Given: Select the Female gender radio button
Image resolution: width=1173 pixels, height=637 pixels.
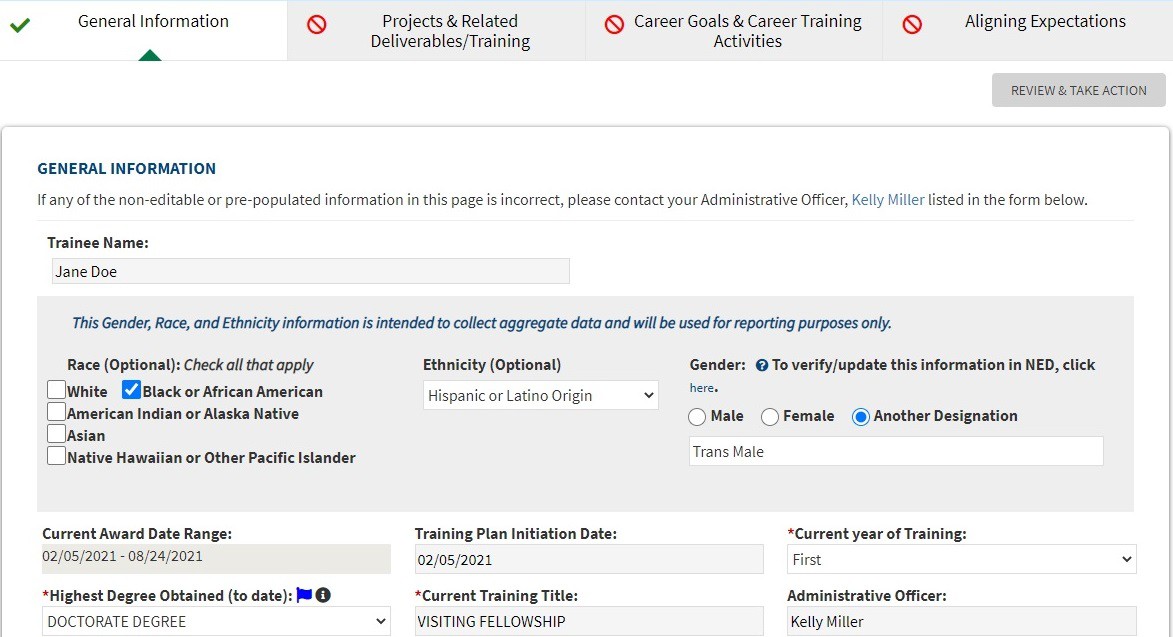Looking at the screenshot, I should pos(770,417).
